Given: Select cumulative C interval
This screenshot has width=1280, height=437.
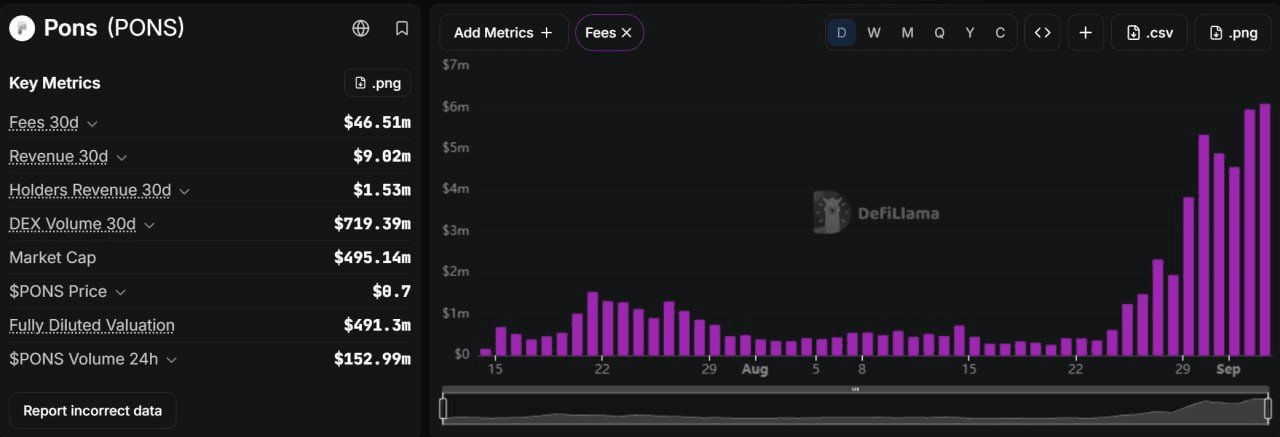Looking at the screenshot, I should coord(1000,33).
